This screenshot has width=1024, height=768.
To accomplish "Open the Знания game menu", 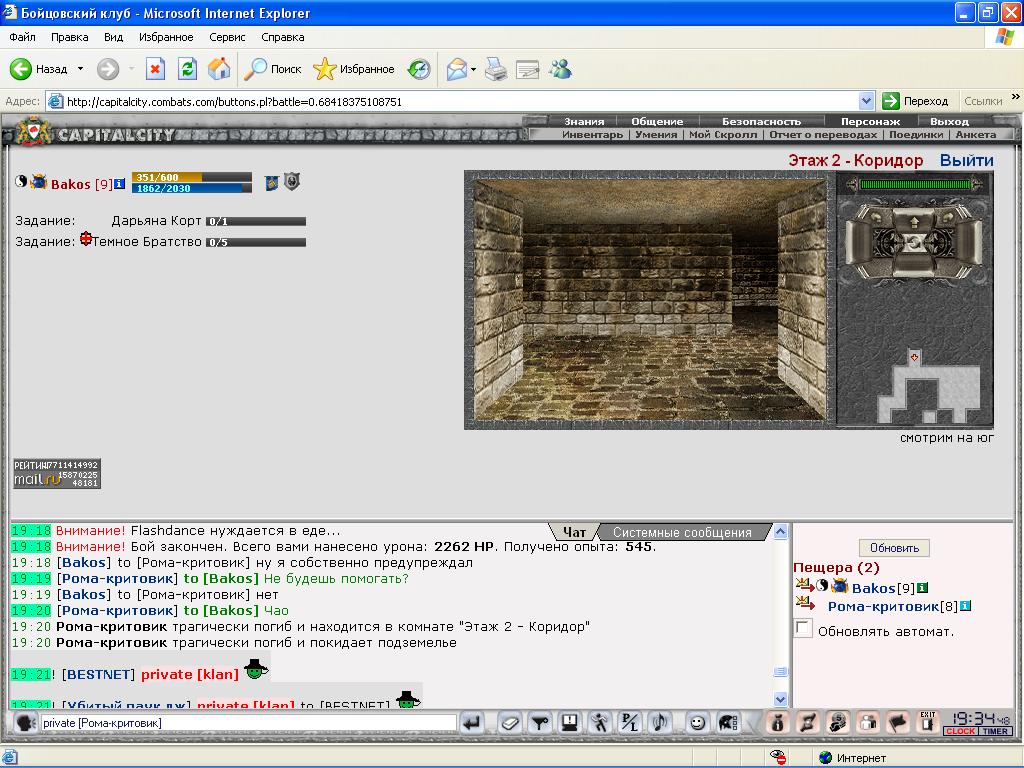I will [584, 121].
